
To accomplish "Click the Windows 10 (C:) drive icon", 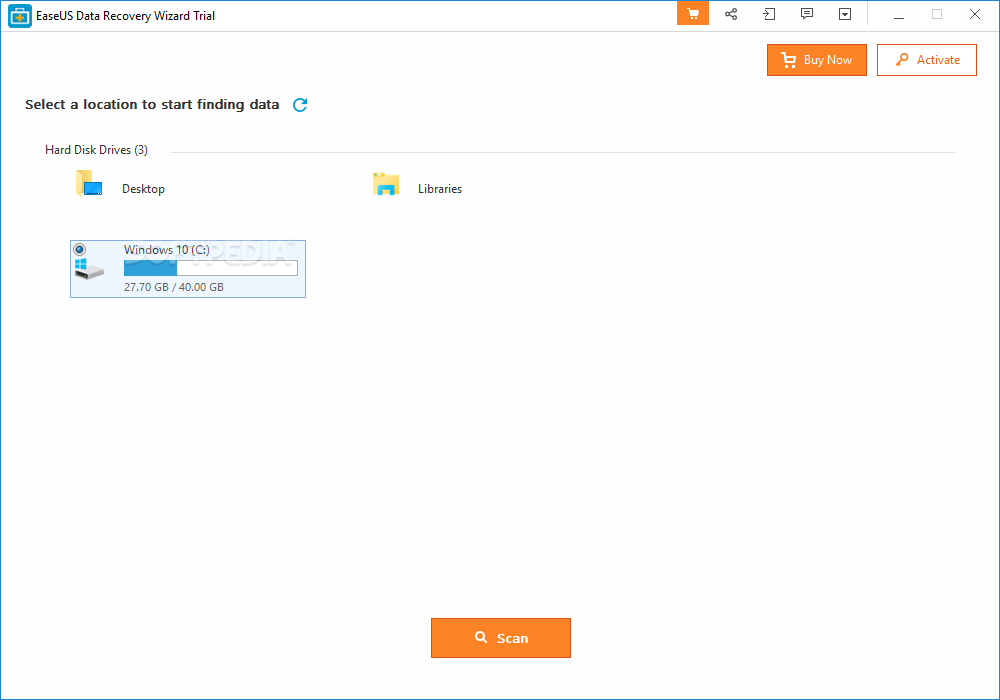I will click(x=89, y=269).
